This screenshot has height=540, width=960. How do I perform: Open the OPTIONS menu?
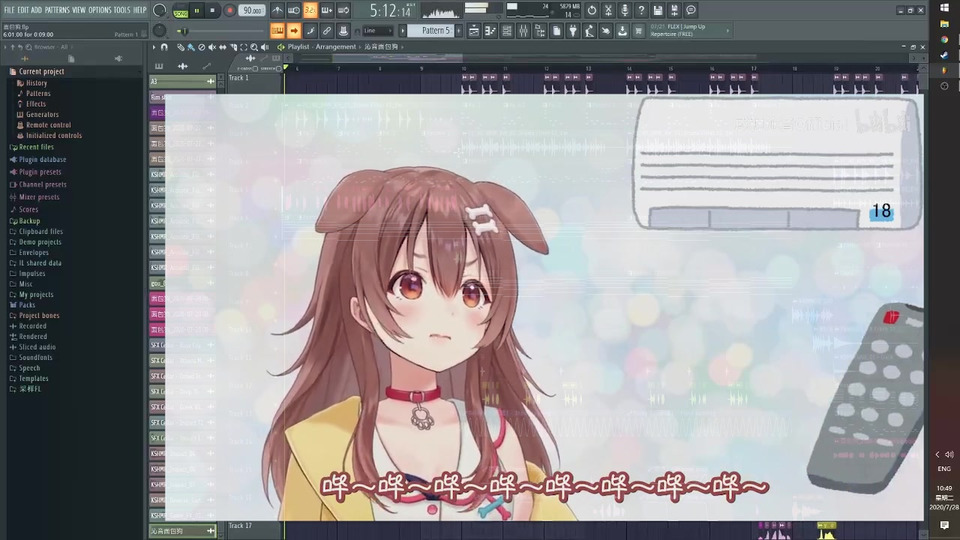(100, 10)
